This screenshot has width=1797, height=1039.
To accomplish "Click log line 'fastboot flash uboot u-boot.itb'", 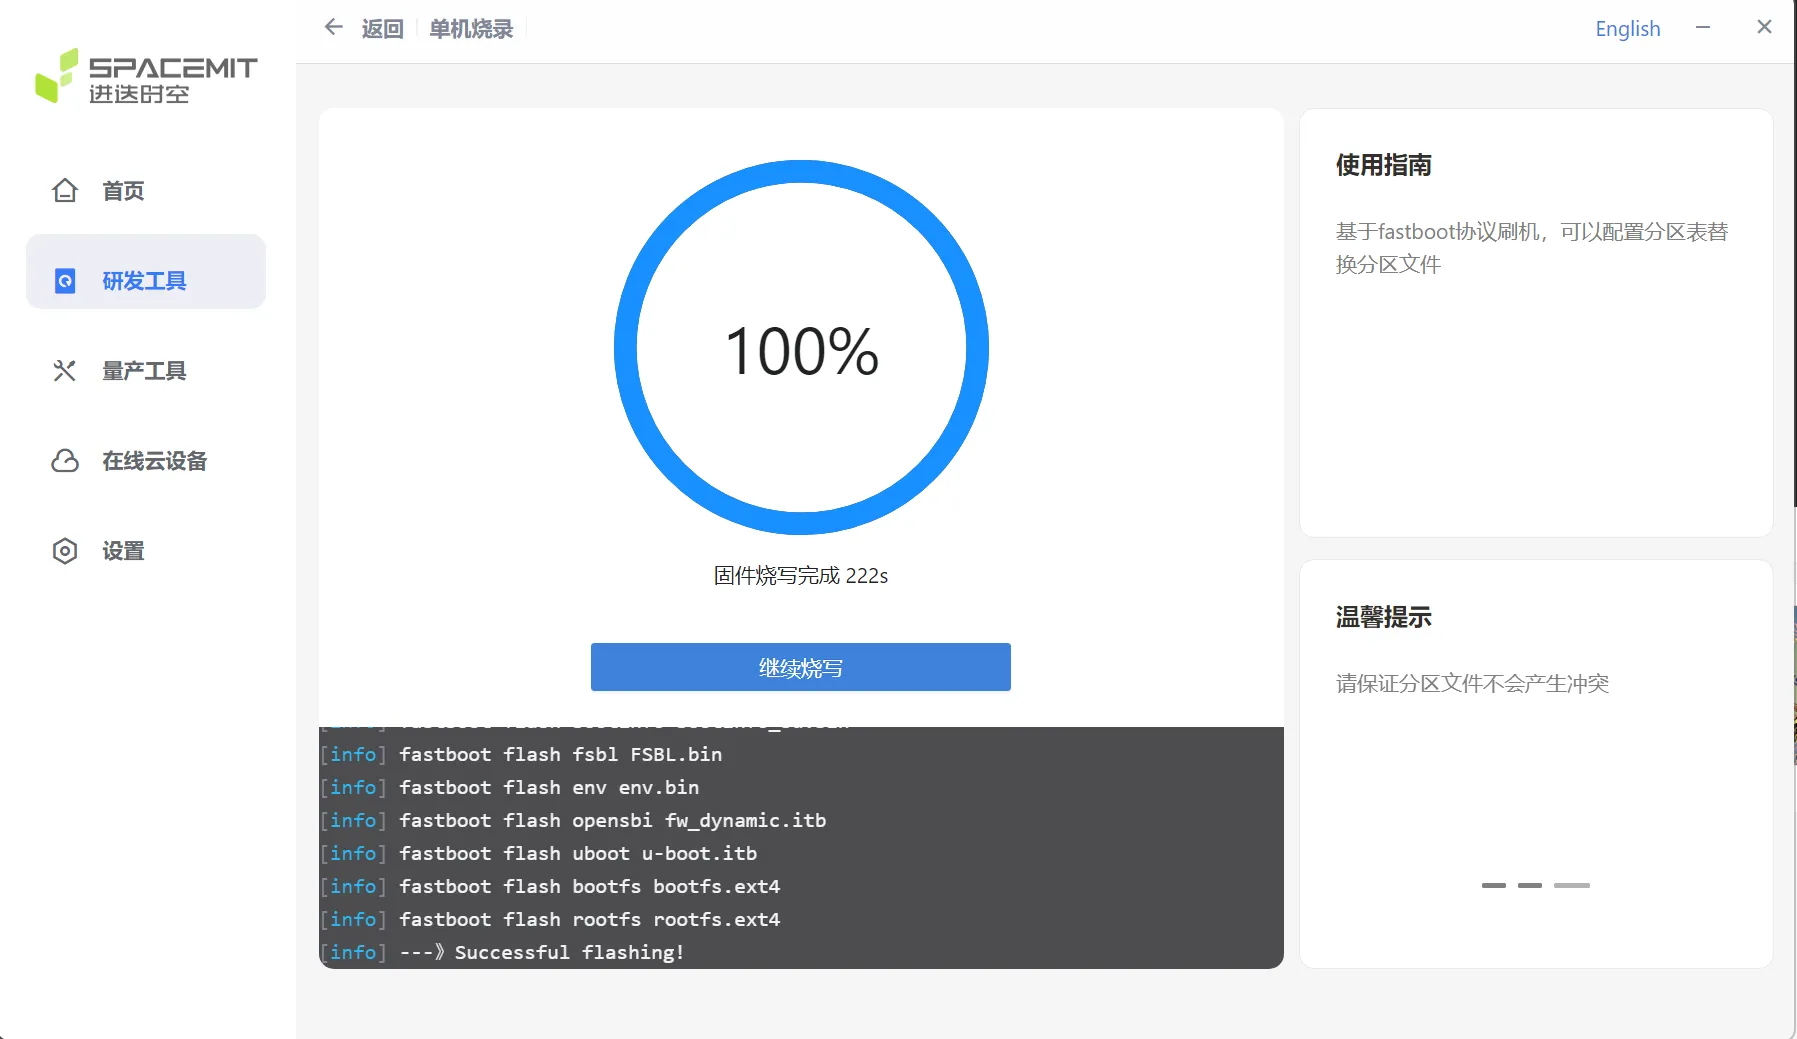I will [578, 853].
